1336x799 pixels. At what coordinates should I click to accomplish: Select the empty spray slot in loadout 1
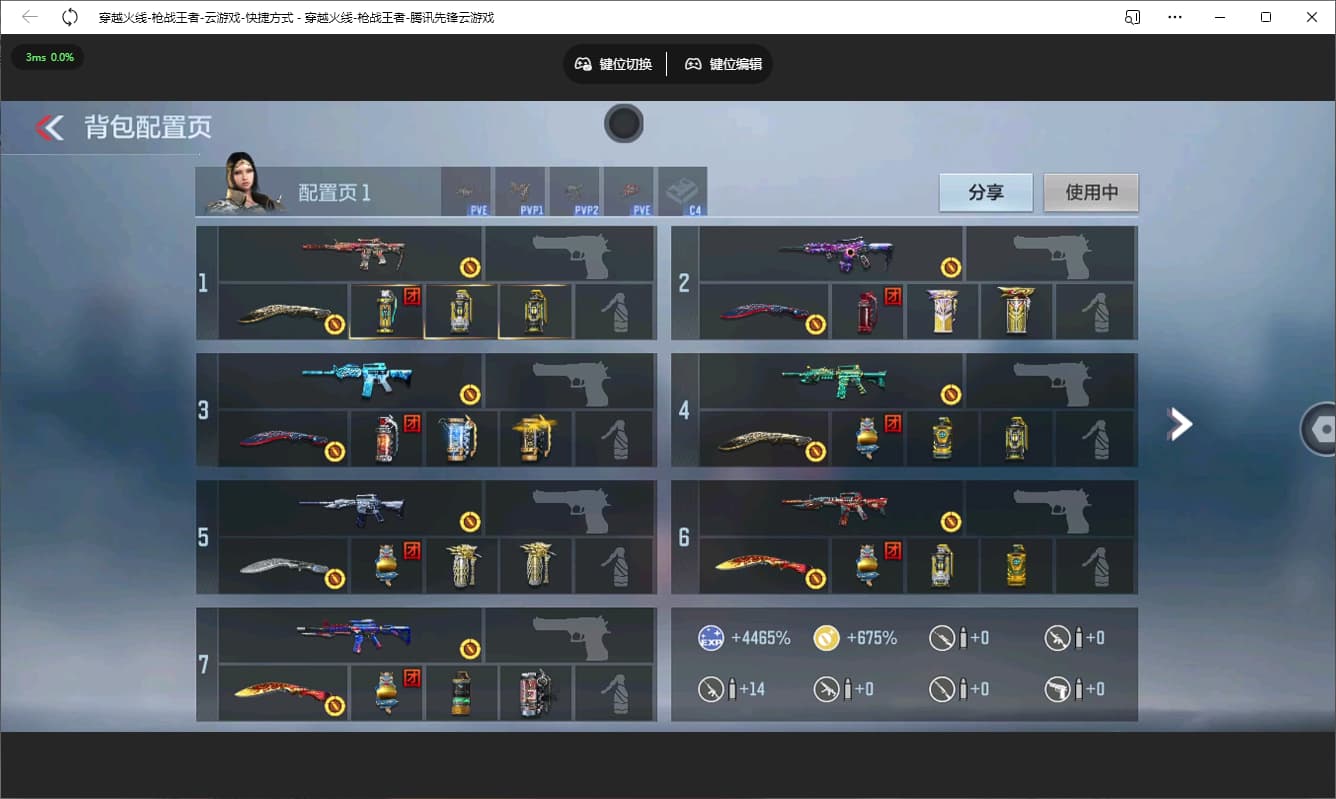coord(614,312)
